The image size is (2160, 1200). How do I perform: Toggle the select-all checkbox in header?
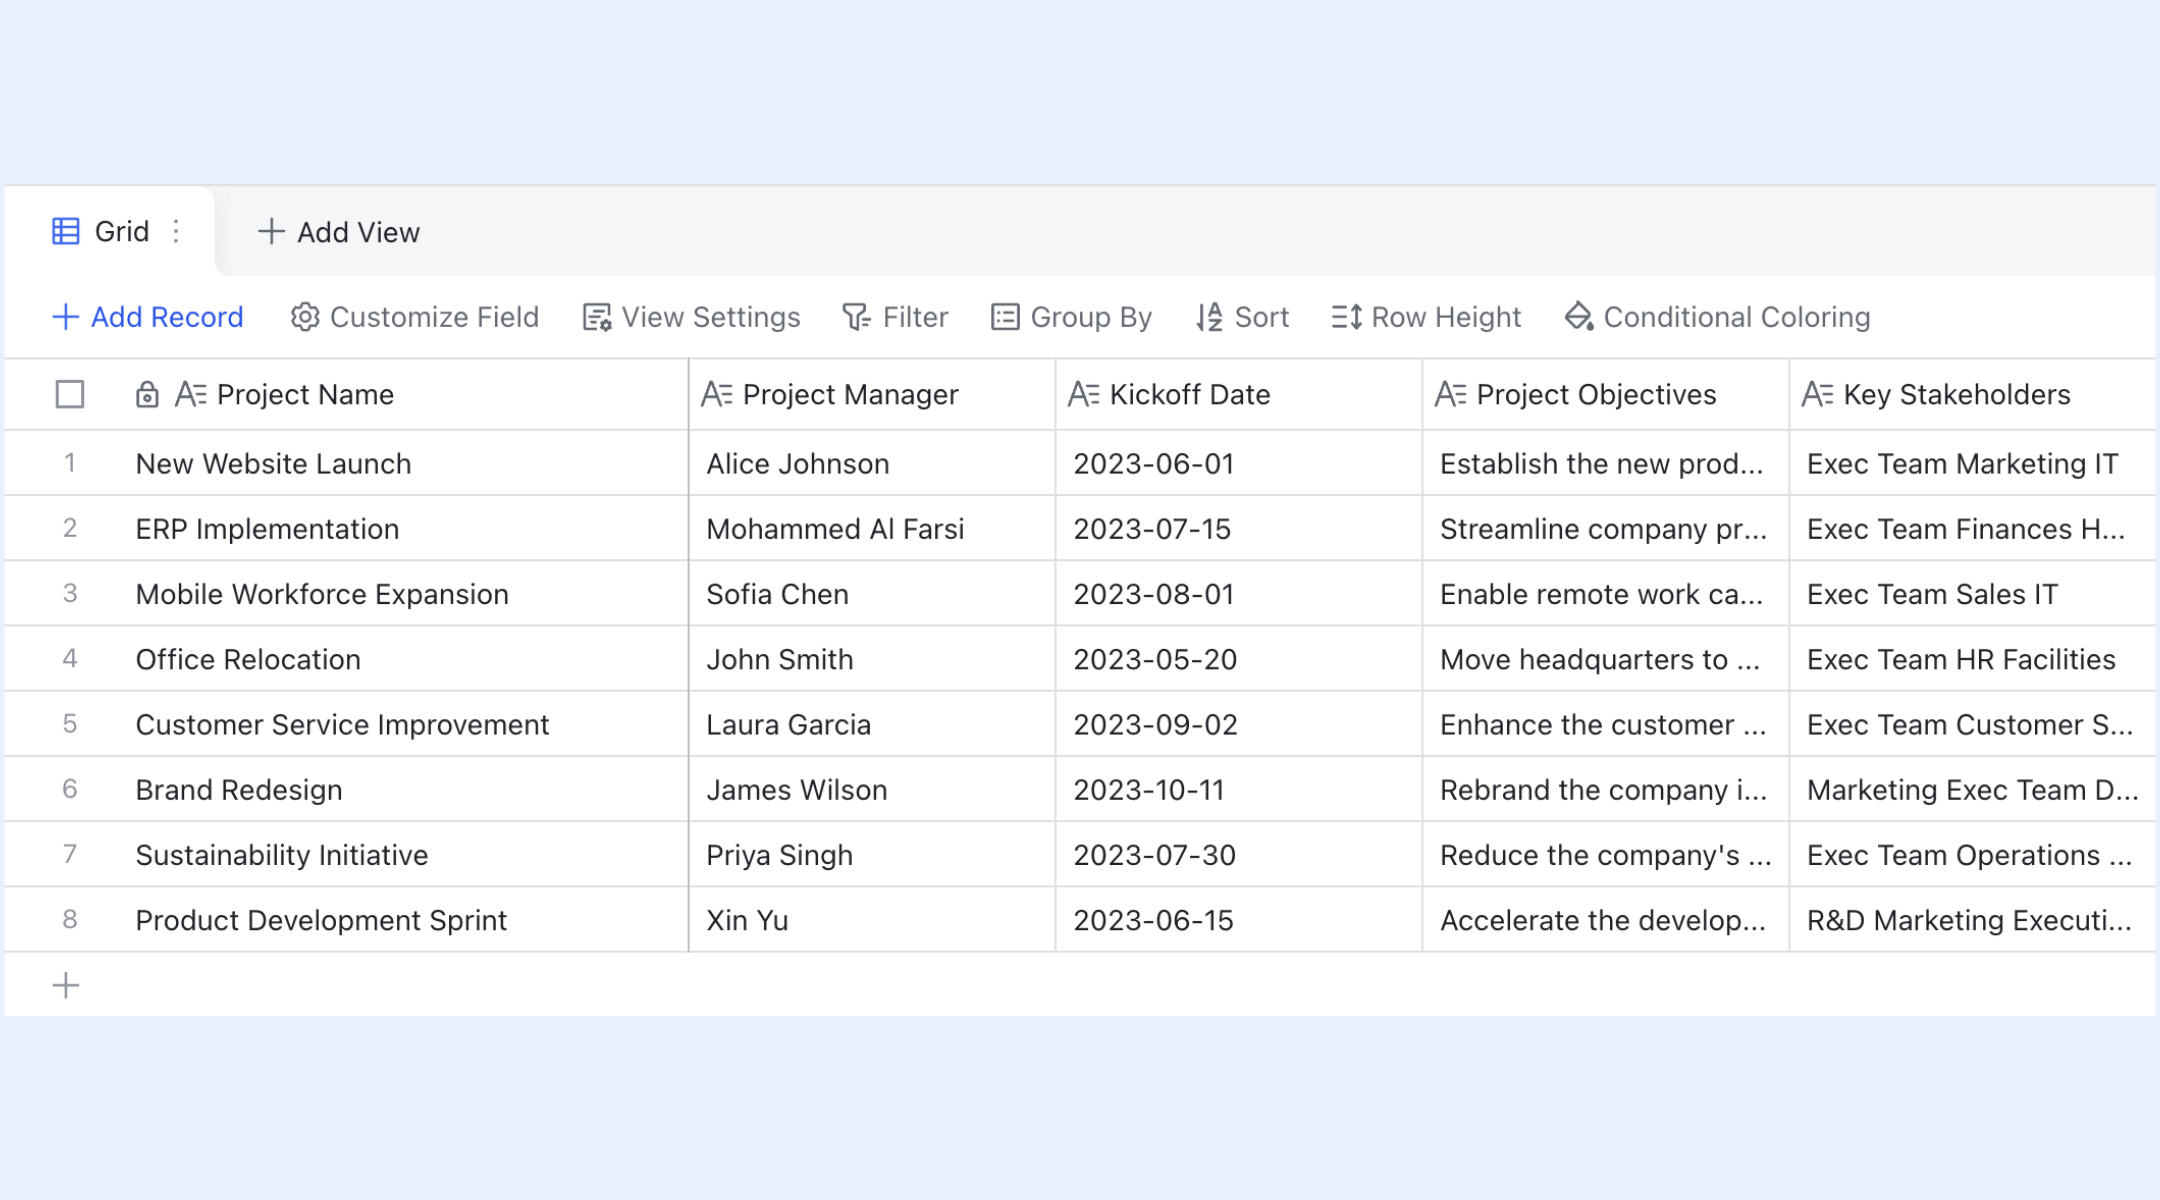(x=70, y=394)
